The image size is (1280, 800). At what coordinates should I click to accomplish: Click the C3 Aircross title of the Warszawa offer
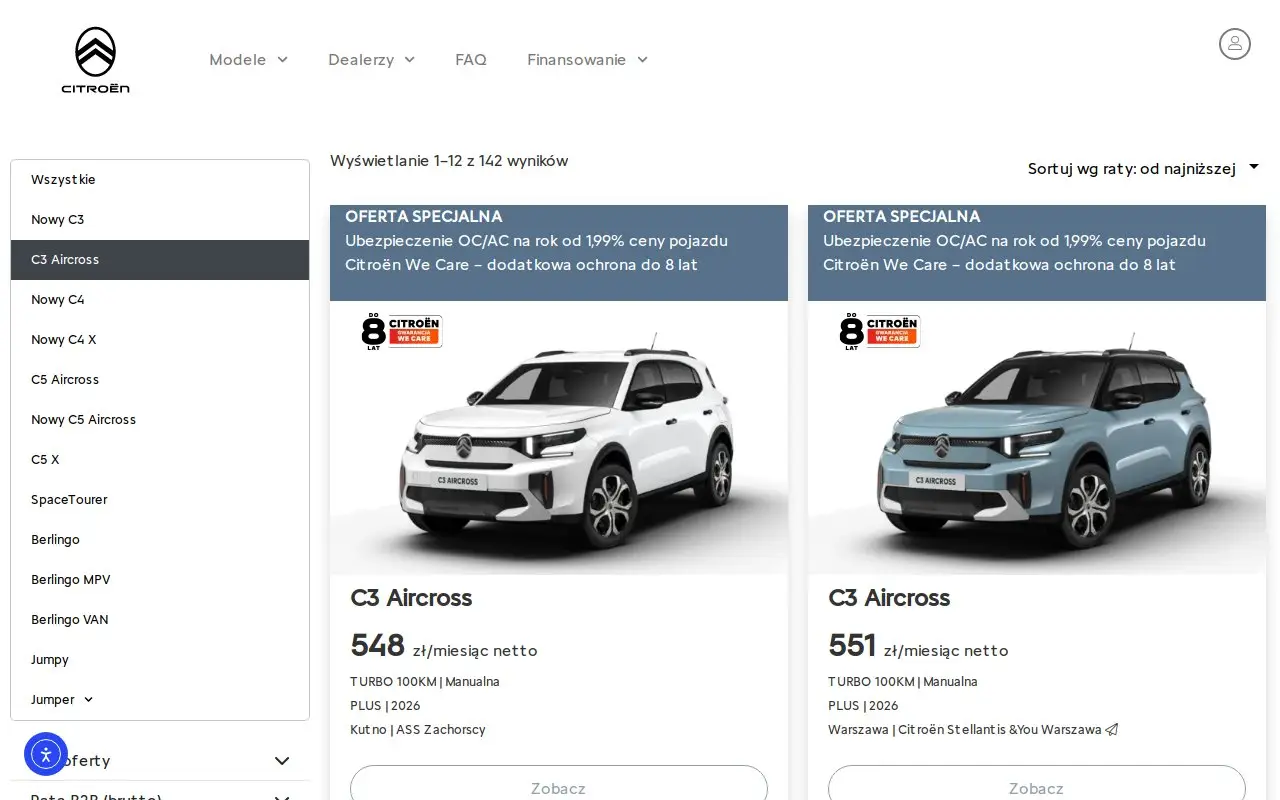pyautogui.click(x=889, y=598)
